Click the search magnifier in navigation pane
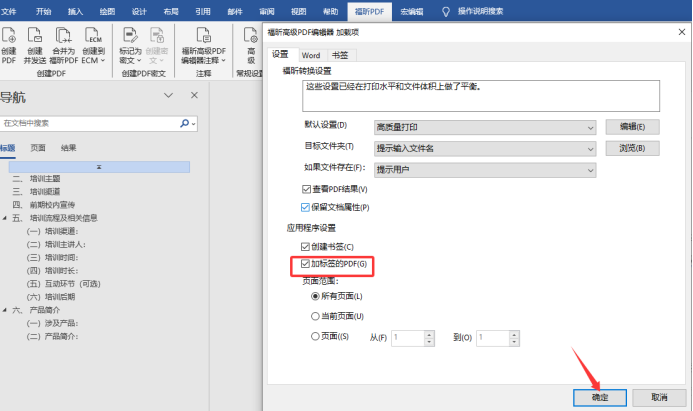This screenshot has width=693, height=411. [x=185, y=123]
